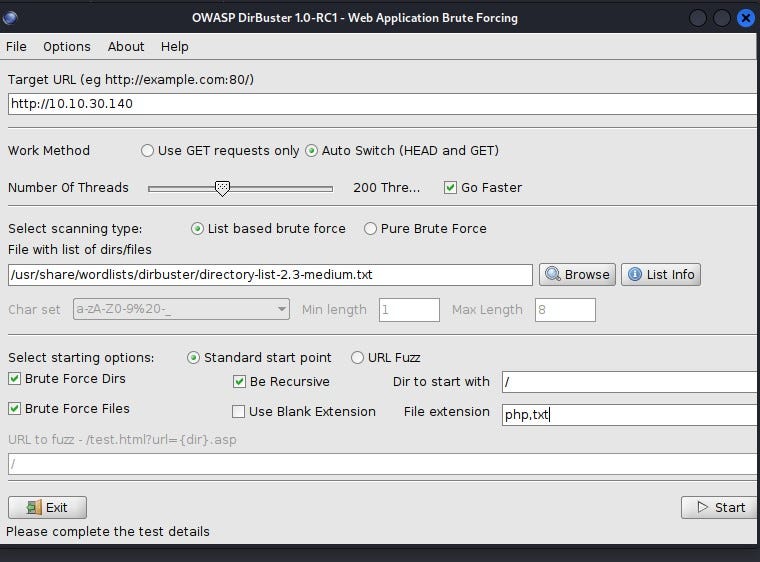This screenshot has width=760, height=562.
Task: Click the Browse button with magnifier icon
Action: [x=576, y=274]
